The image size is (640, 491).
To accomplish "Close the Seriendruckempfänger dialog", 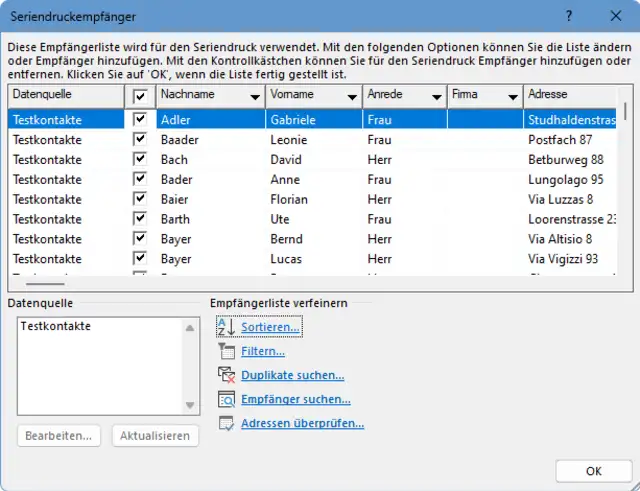I will [x=615, y=16].
